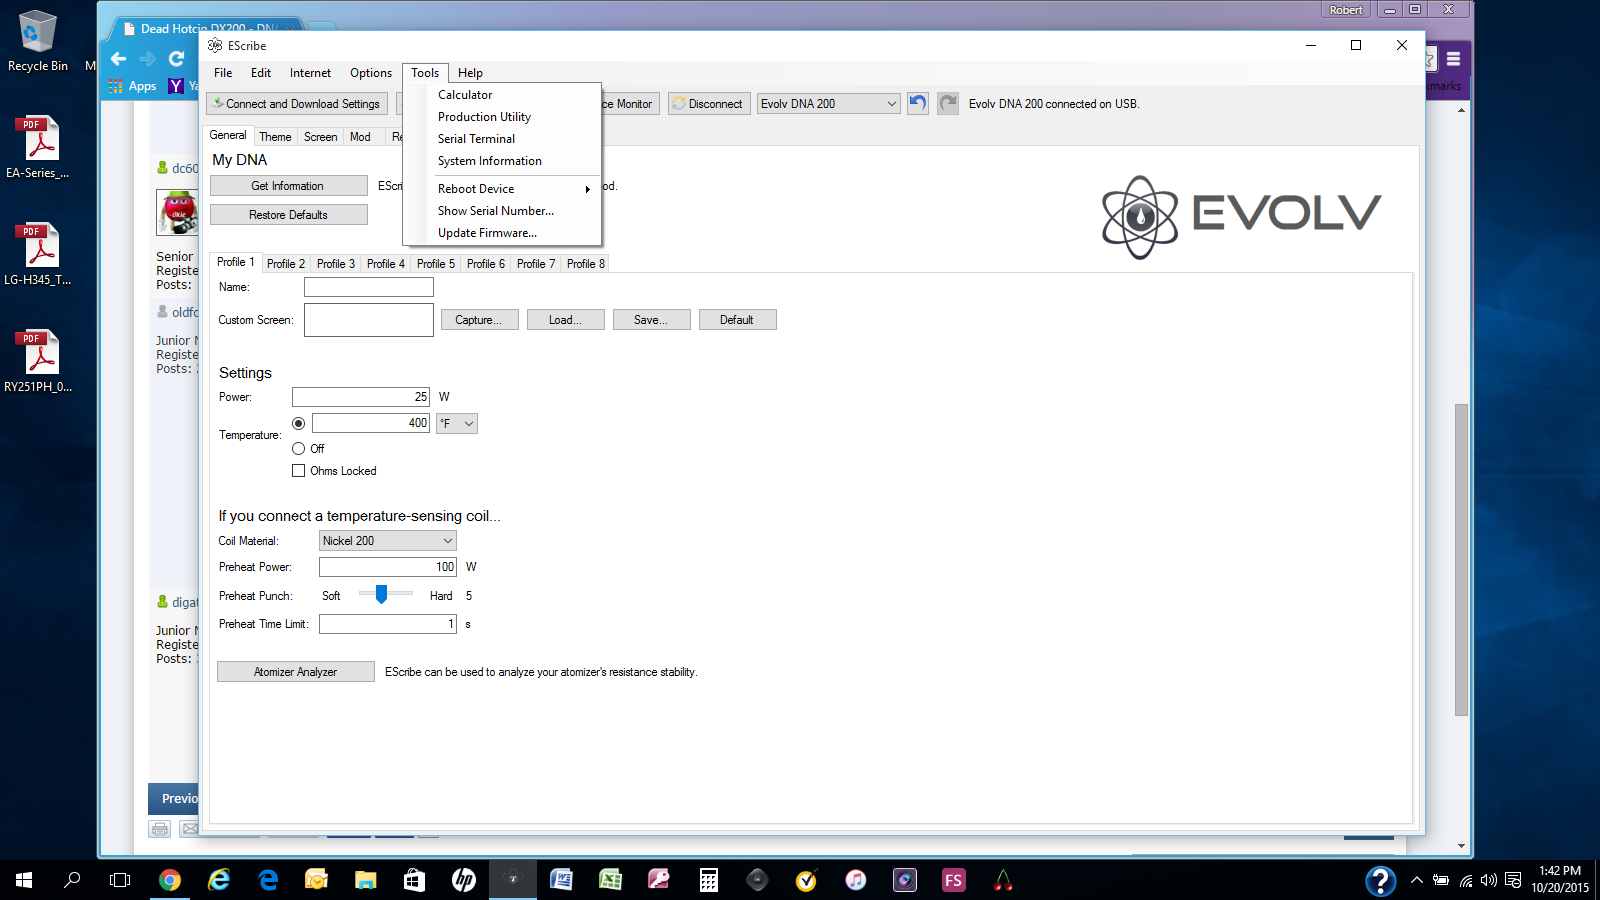Launch Microsoft Excel from taskbar
Screen dimensions: 1600x900
pos(610,880)
